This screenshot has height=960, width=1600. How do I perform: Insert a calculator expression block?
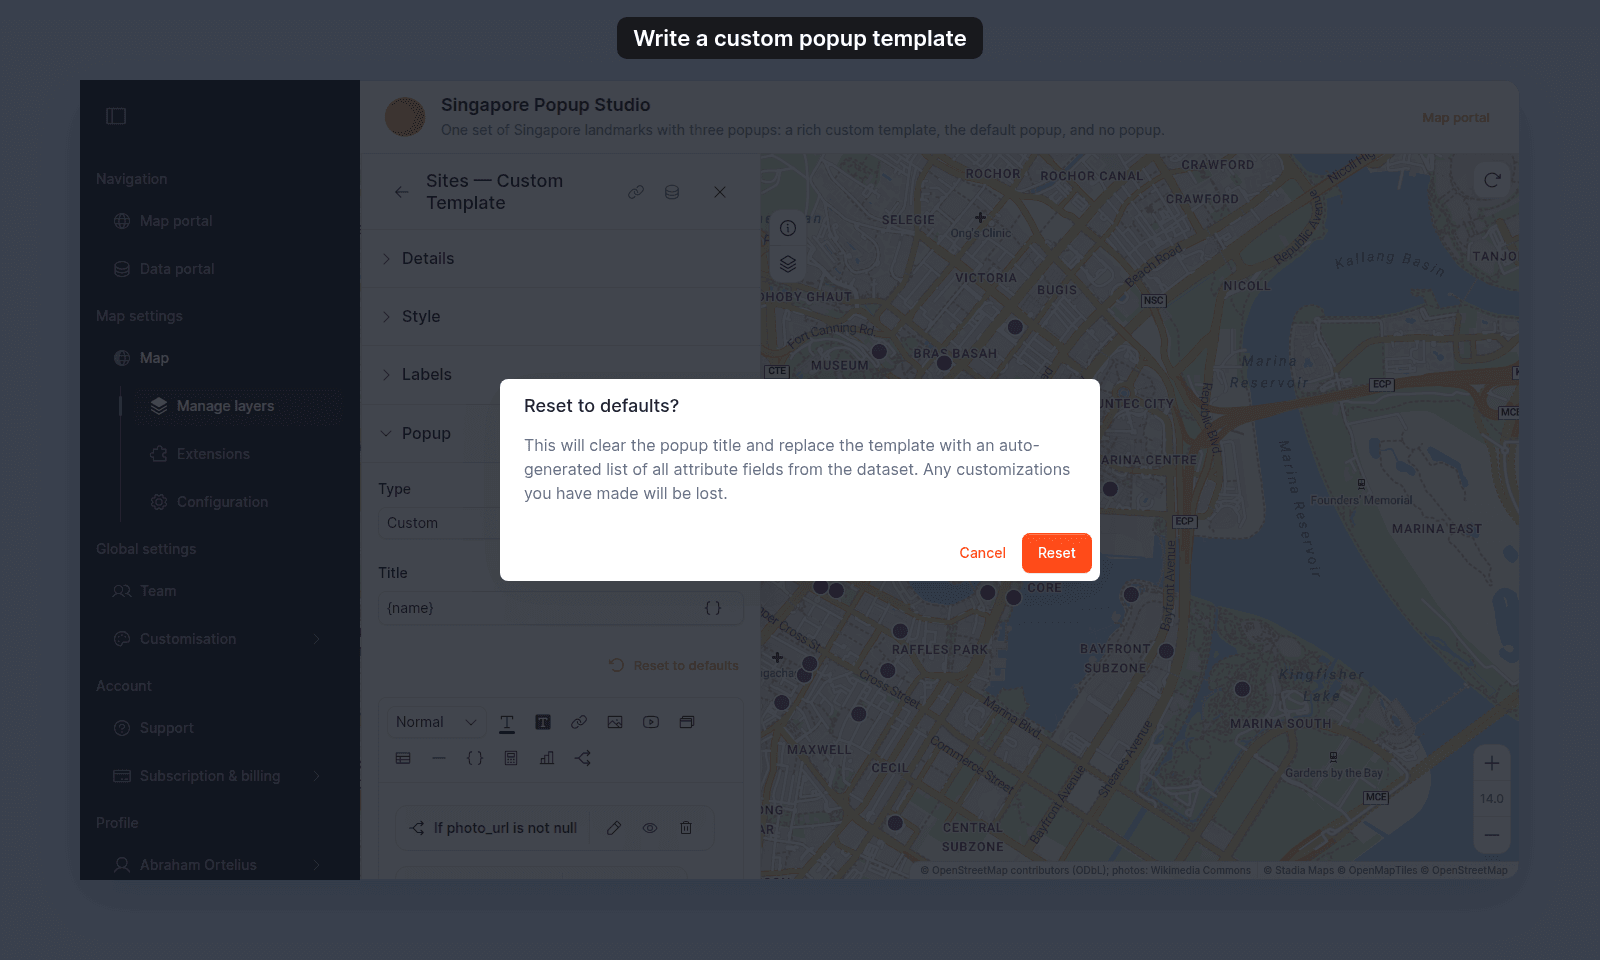tap(511, 758)
